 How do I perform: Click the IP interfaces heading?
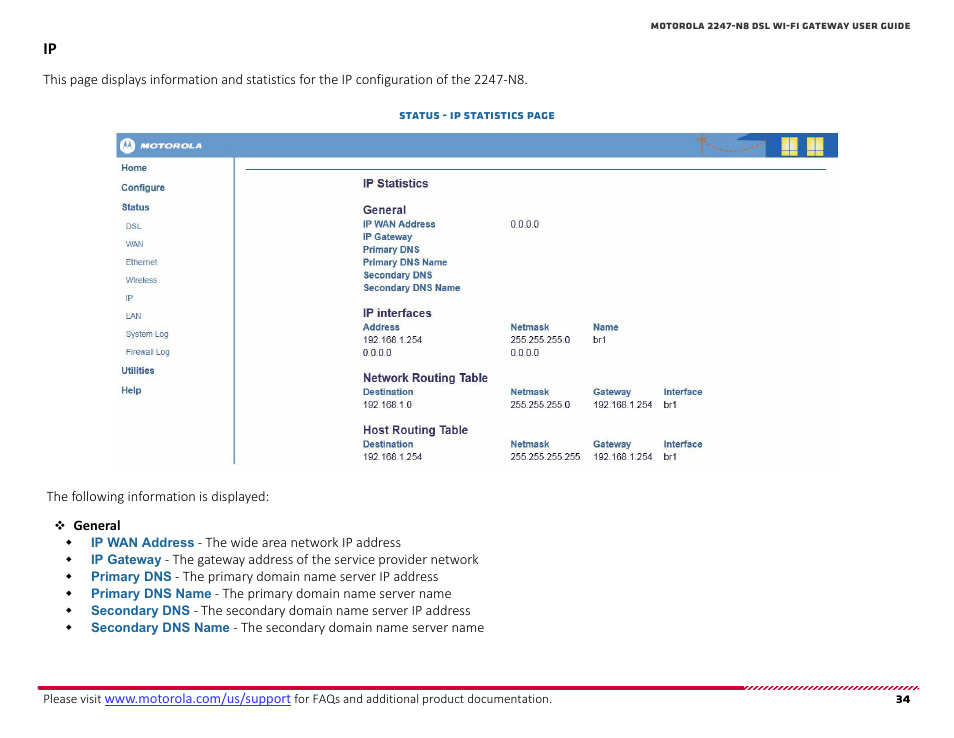point(397,313)
